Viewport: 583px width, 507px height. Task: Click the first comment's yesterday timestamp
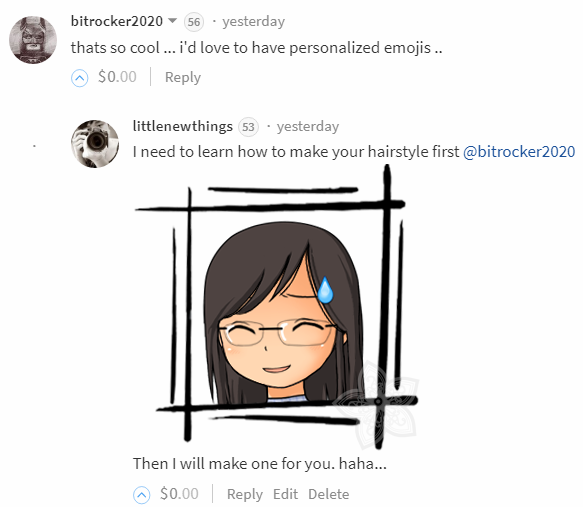click(254, 22)
